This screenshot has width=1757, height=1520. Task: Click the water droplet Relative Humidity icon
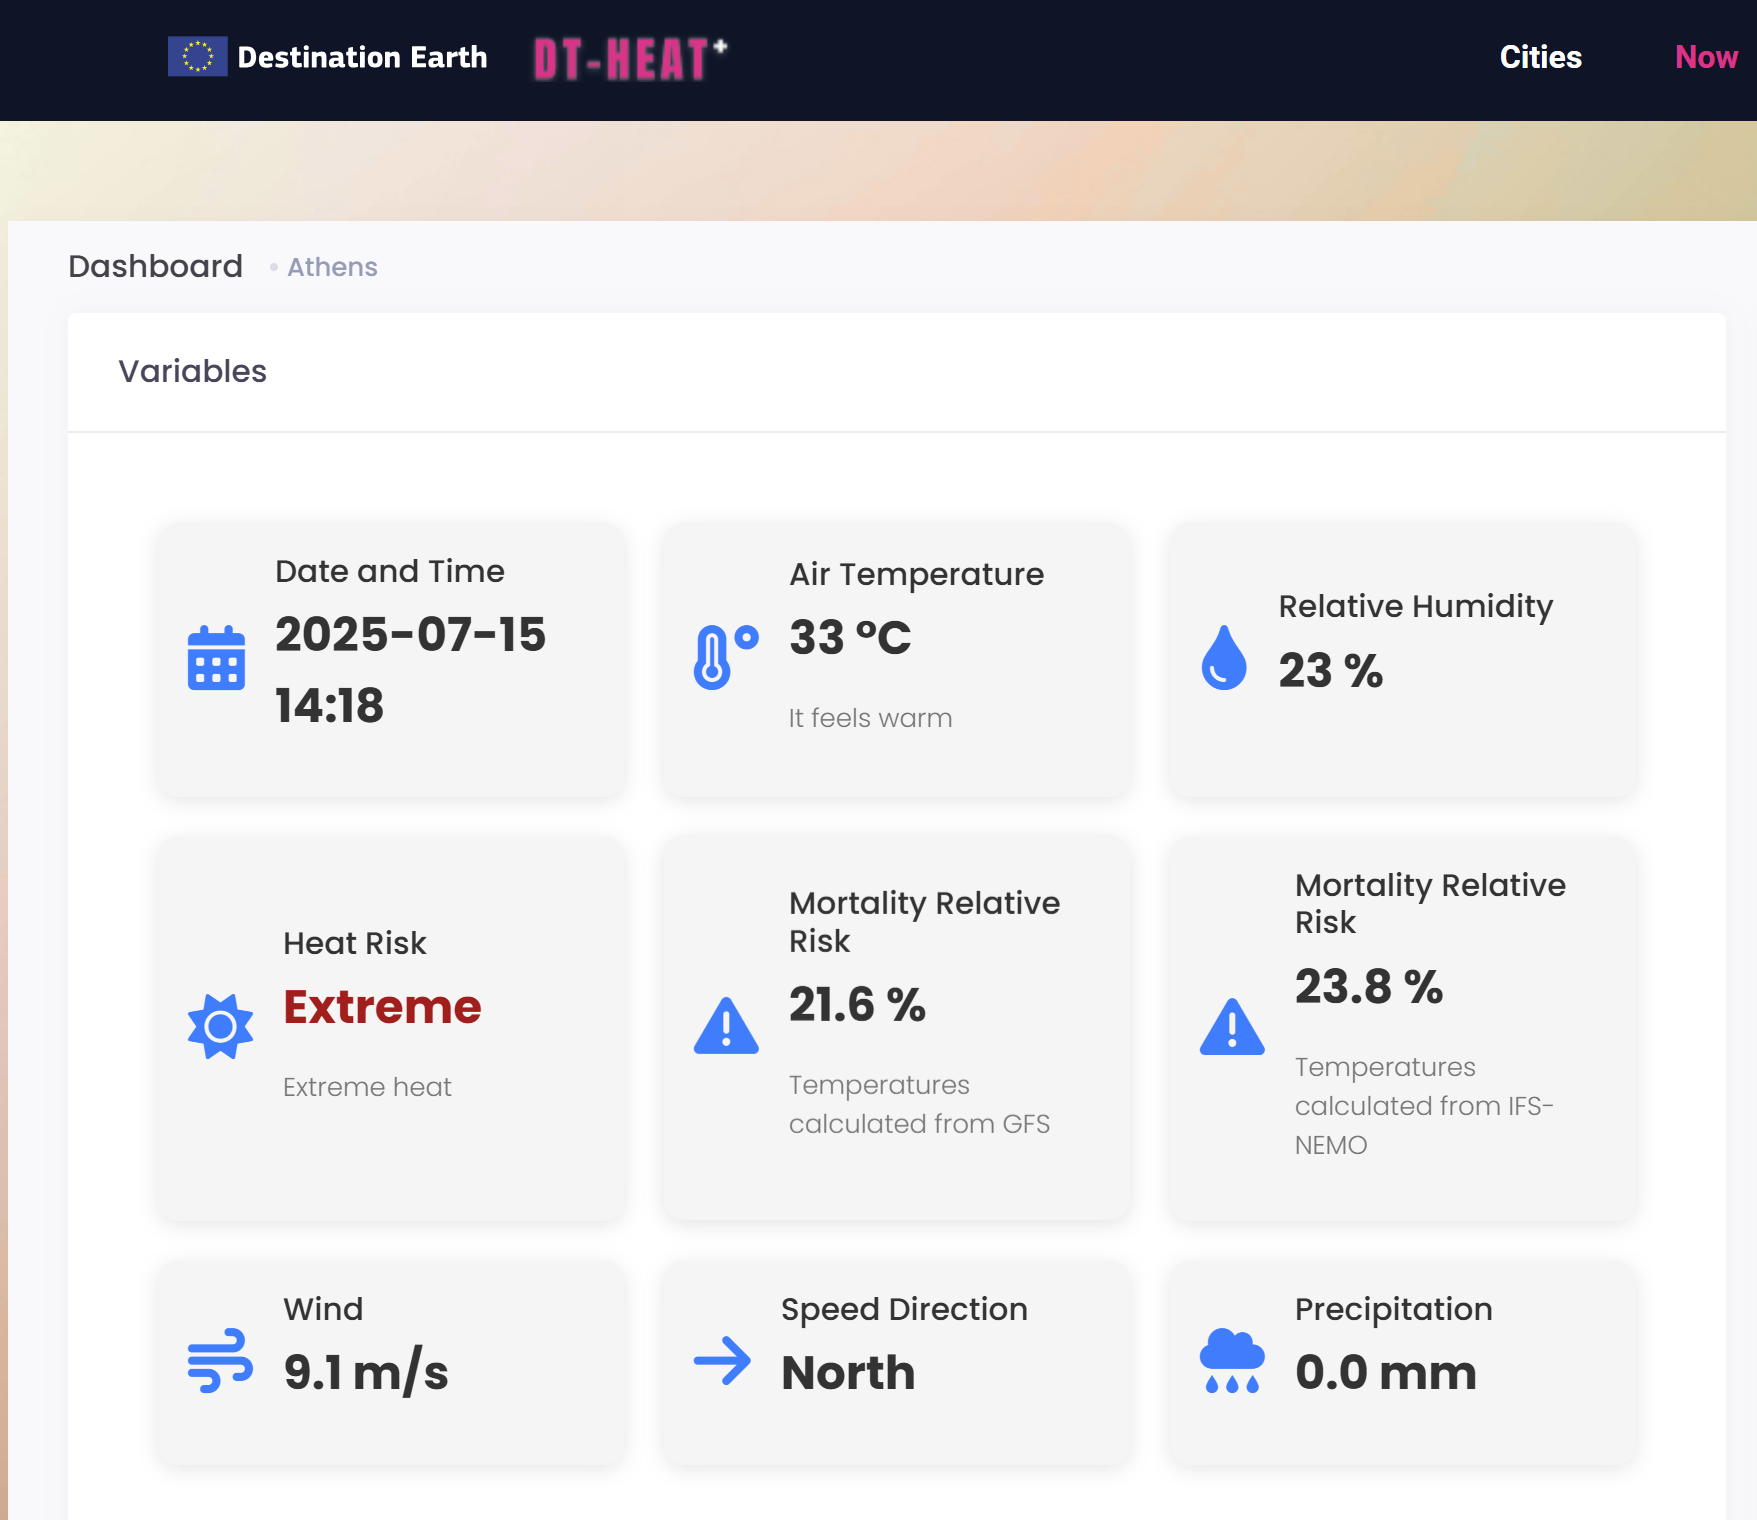tap(1224, 658)
